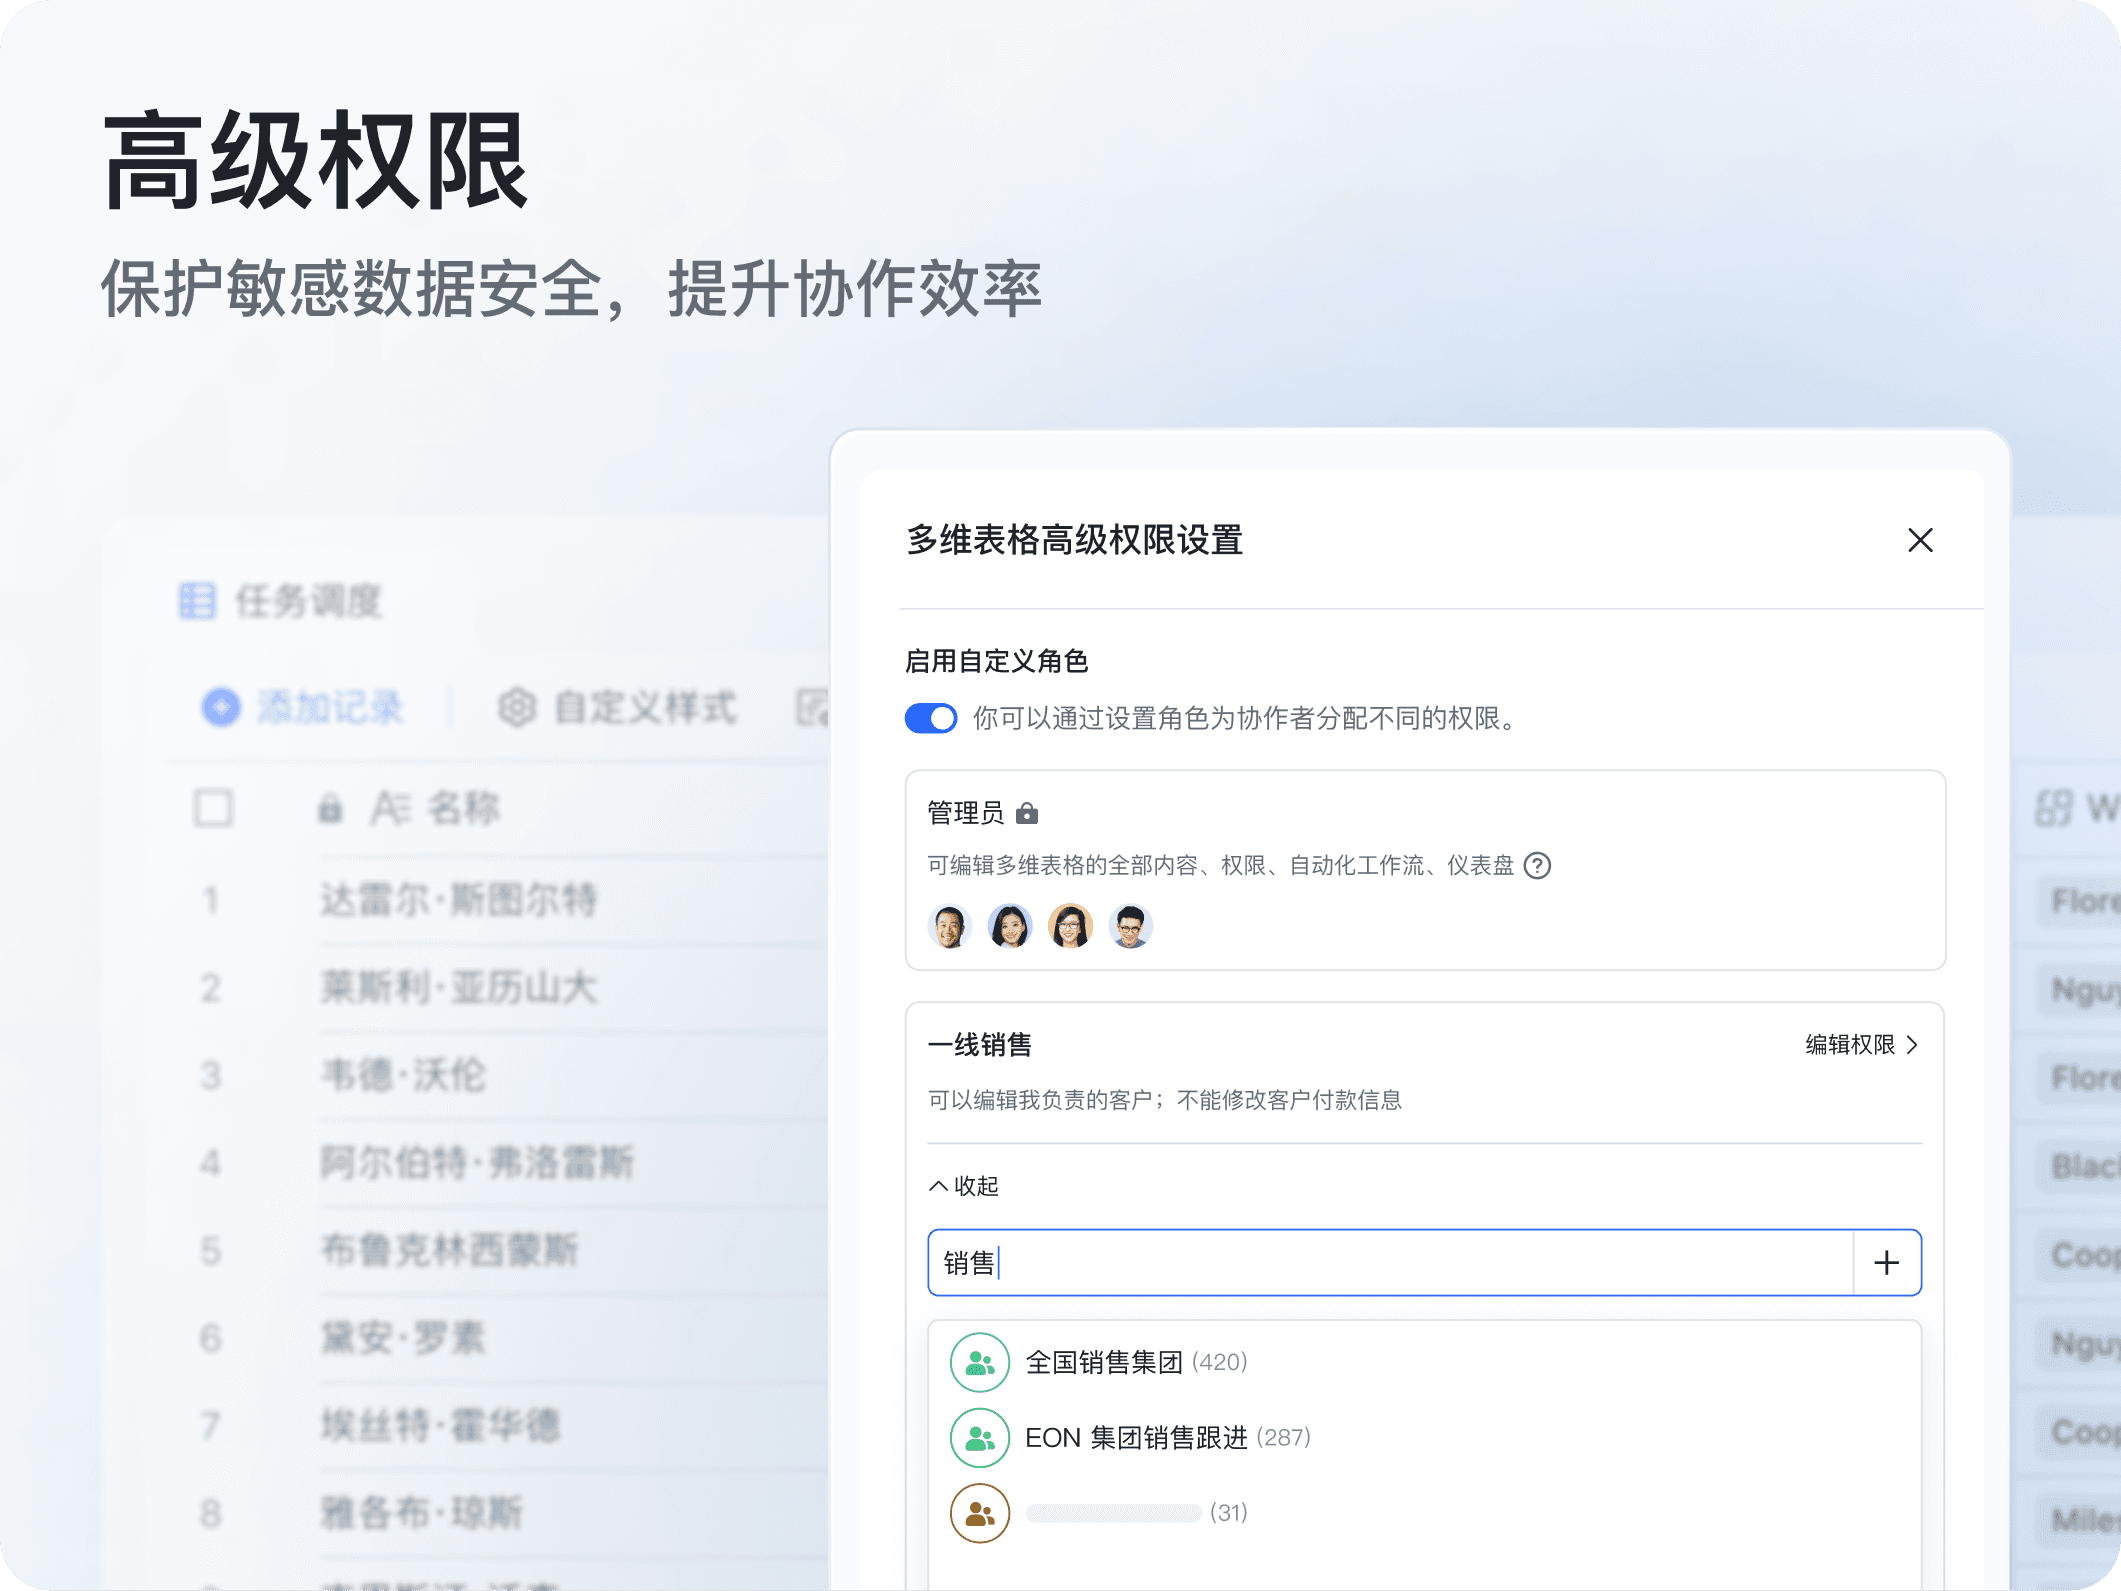Close the advanced permissions settings dialog
The width and height of the screenshot is (2121, 1591).
click(1919, 540)
